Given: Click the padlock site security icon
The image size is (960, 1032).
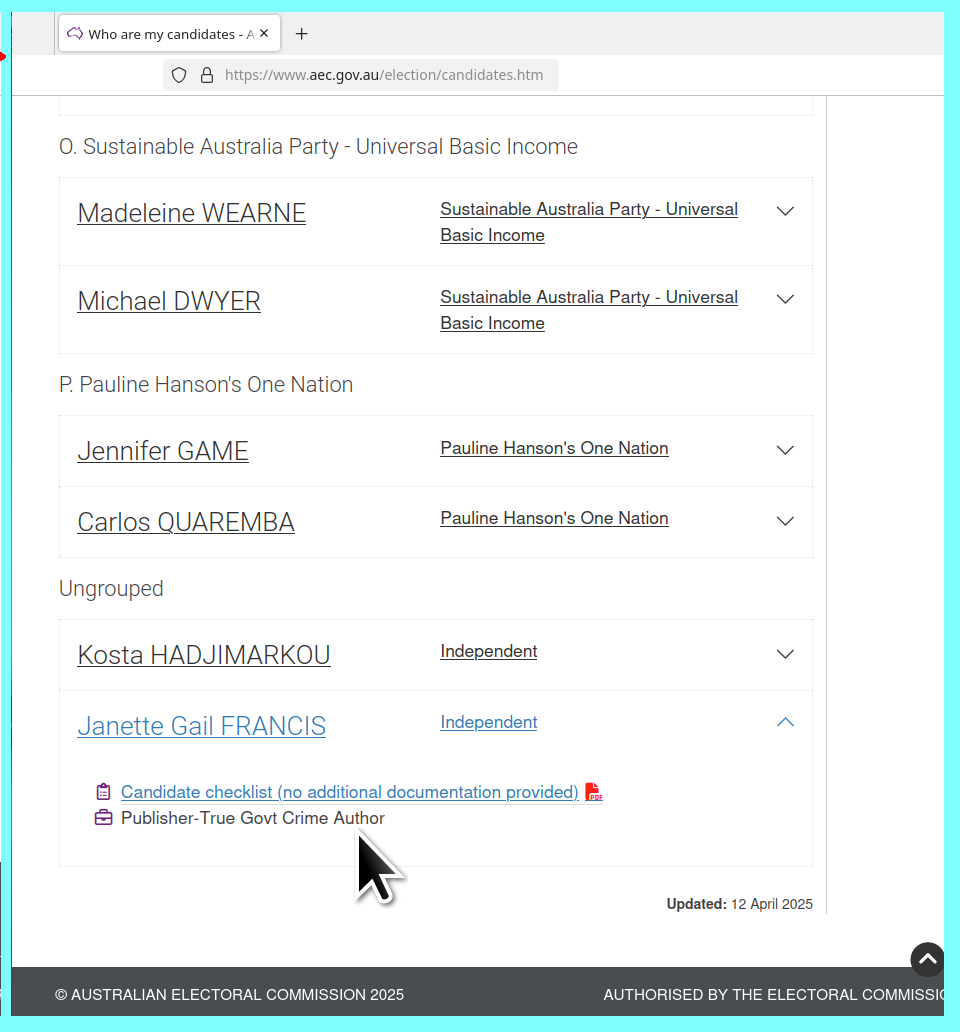Looking at the screenshot, I should [x=207, y=75].
